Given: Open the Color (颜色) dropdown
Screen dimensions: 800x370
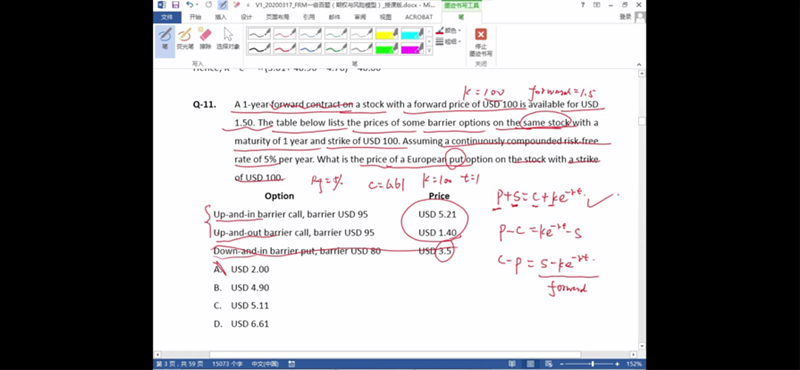Looking at the screenshot, I should [x=448, y=31].
